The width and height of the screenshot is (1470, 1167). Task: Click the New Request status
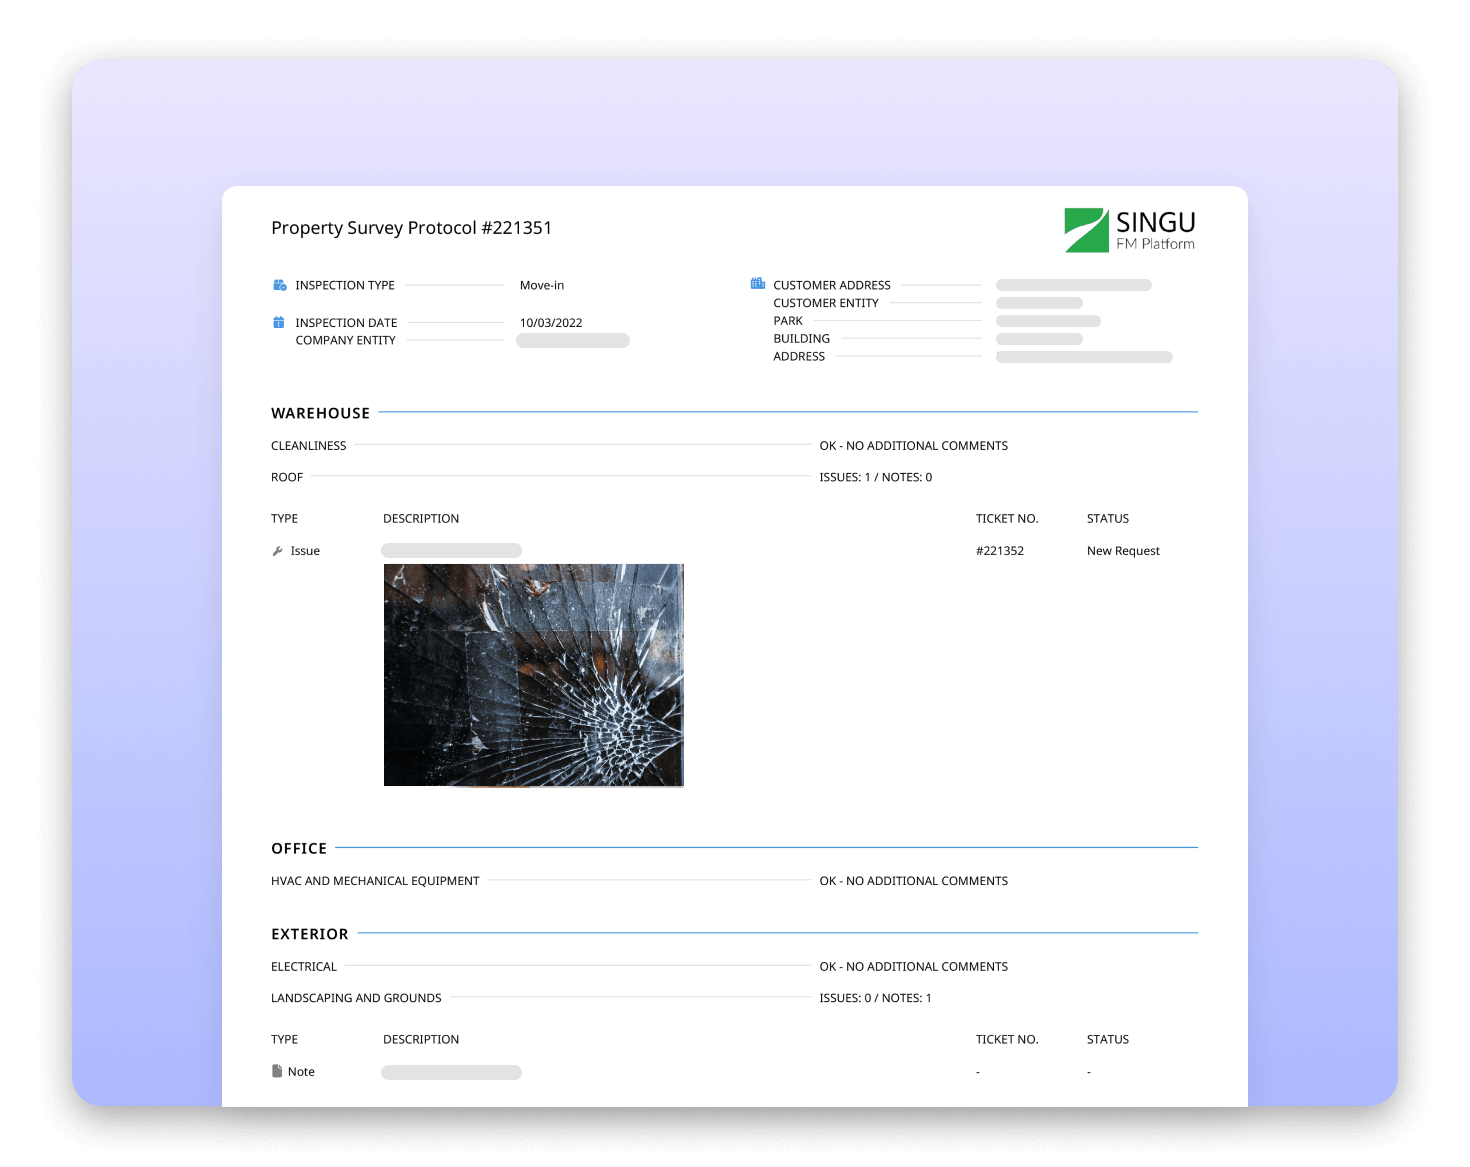[1123, 551]
